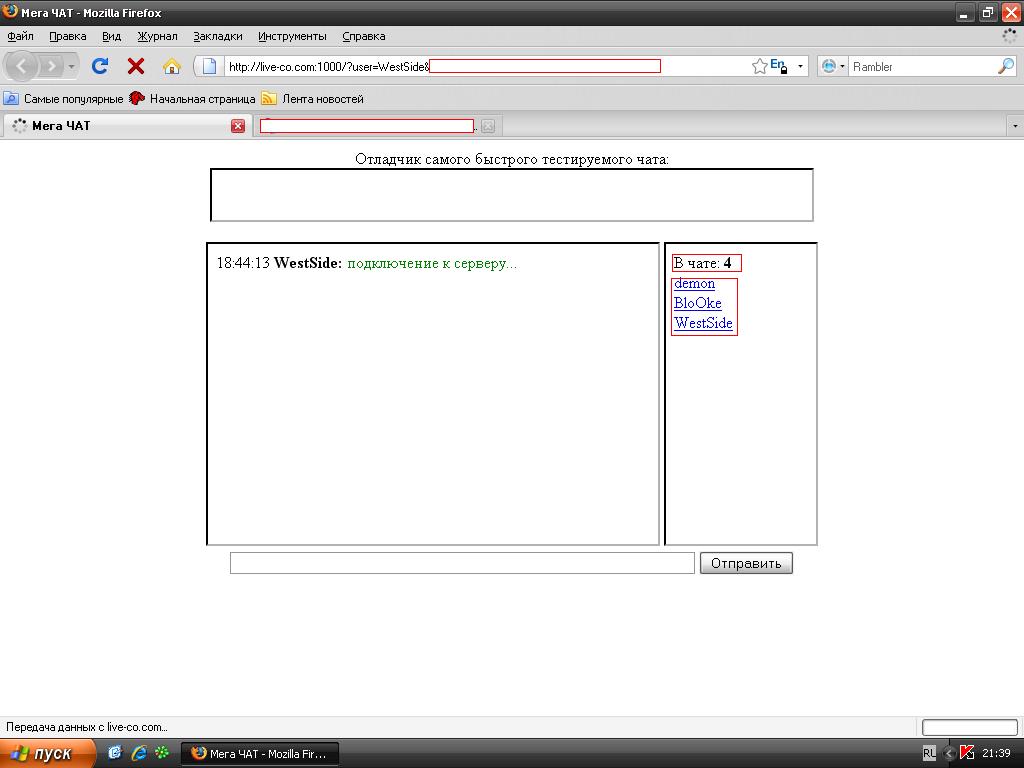Open the address bar history dropdown

coord(800,66)
